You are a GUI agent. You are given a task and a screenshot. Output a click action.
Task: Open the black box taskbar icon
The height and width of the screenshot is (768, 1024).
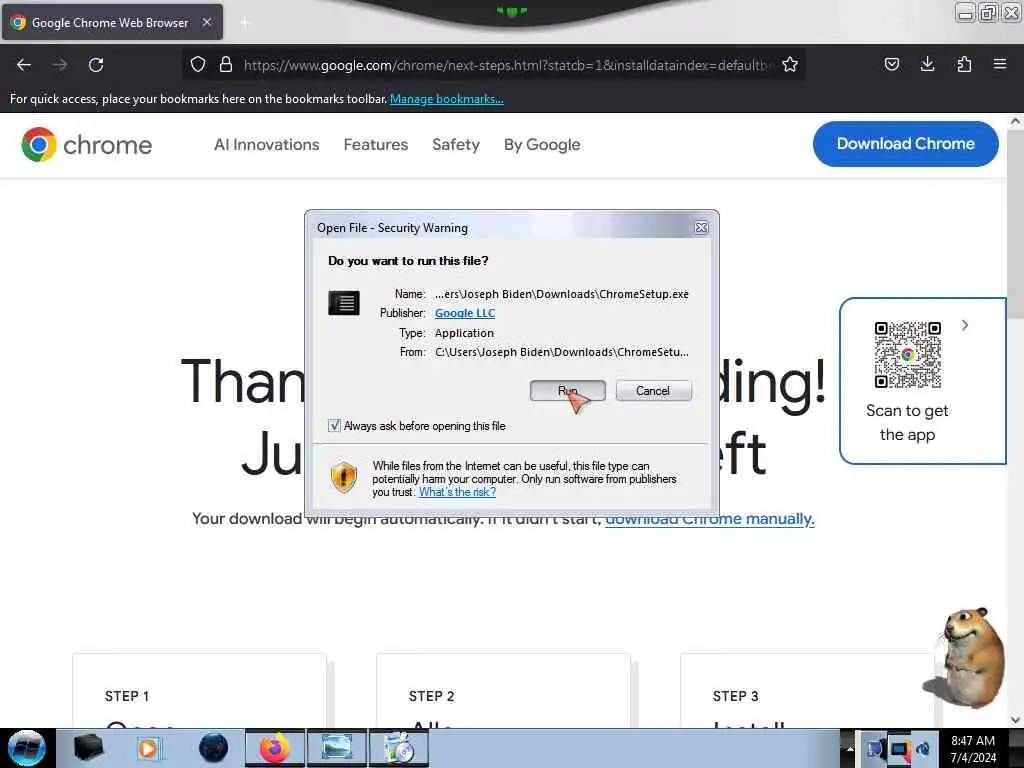click(88, 748)
